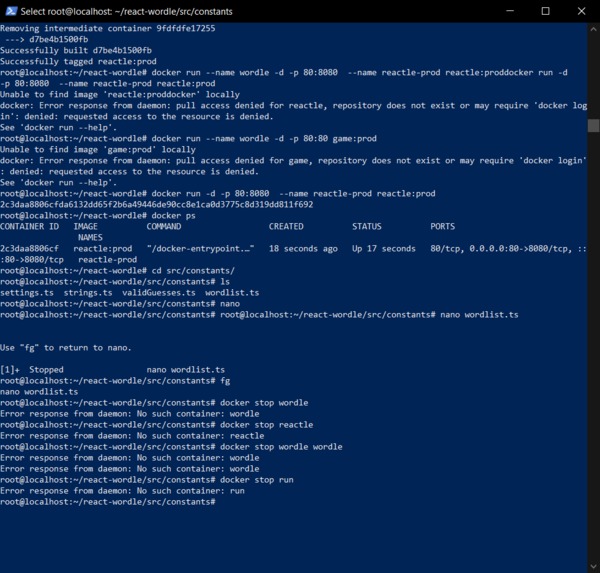Click 'Up 17 seconds' status value
Screen dimensions: 600x573
[383, 249]
